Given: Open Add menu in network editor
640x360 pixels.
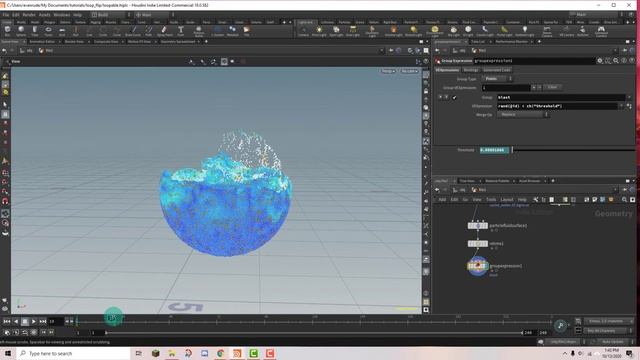Looking at the screenshot, I should [442, 200].
